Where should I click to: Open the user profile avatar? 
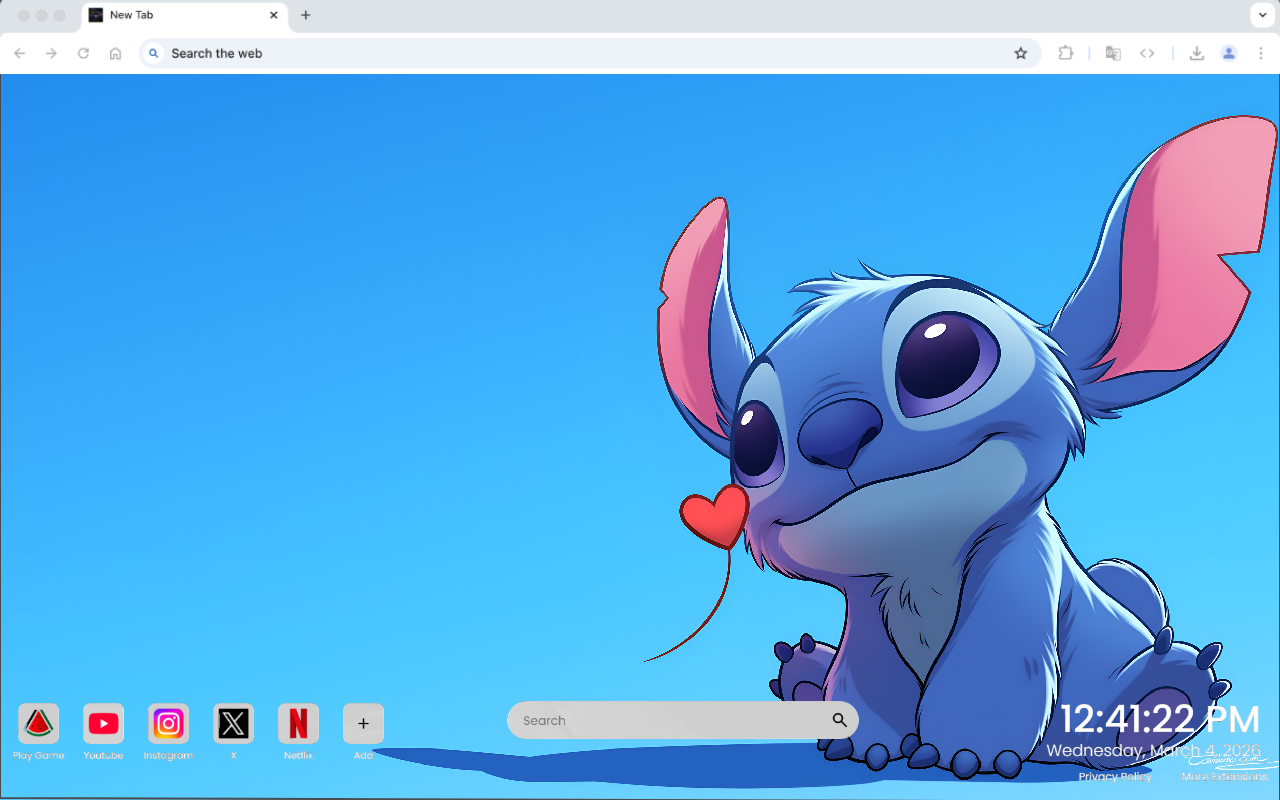[x=1229, y=53]
